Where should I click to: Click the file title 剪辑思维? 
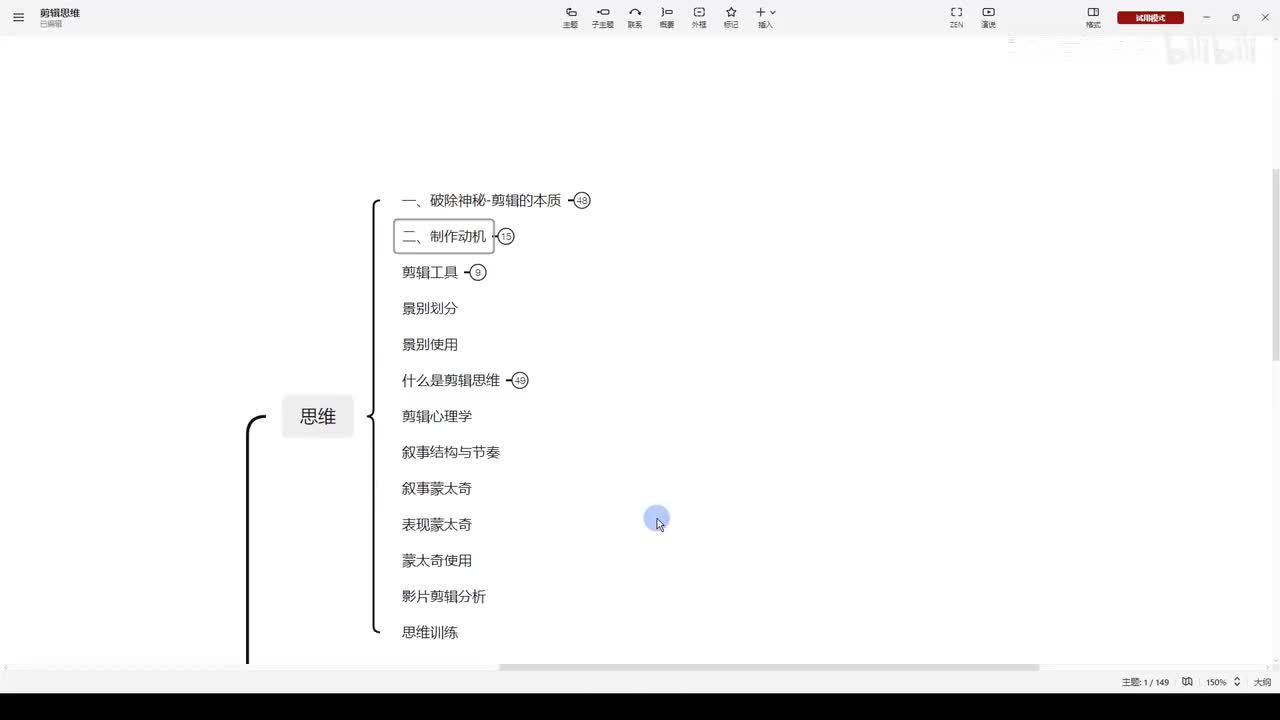(60, 13)
